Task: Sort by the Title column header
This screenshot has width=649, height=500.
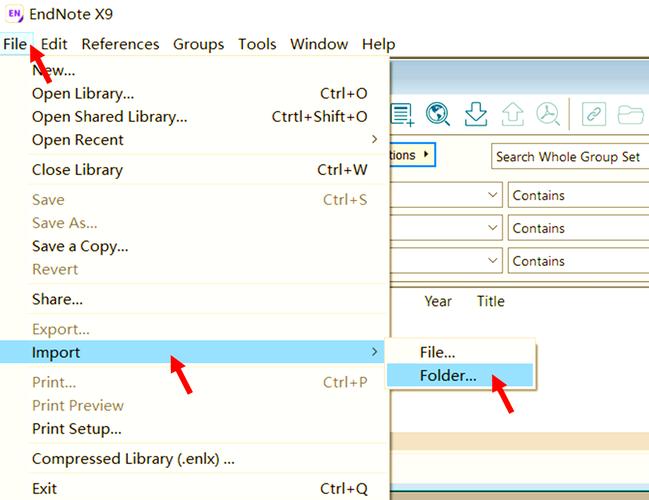Action: click(490, 301)
